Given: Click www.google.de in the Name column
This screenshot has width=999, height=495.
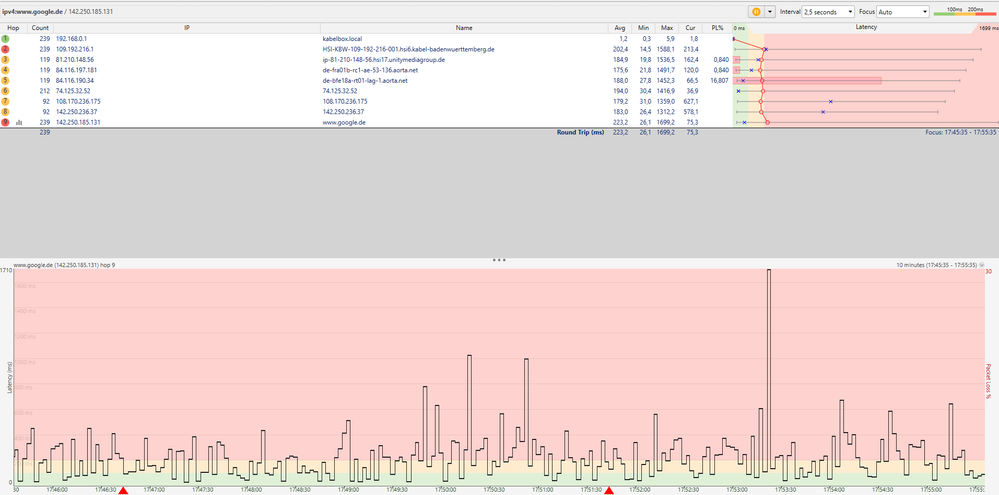Looking at the screenshot, I should [x=344, y=122].
